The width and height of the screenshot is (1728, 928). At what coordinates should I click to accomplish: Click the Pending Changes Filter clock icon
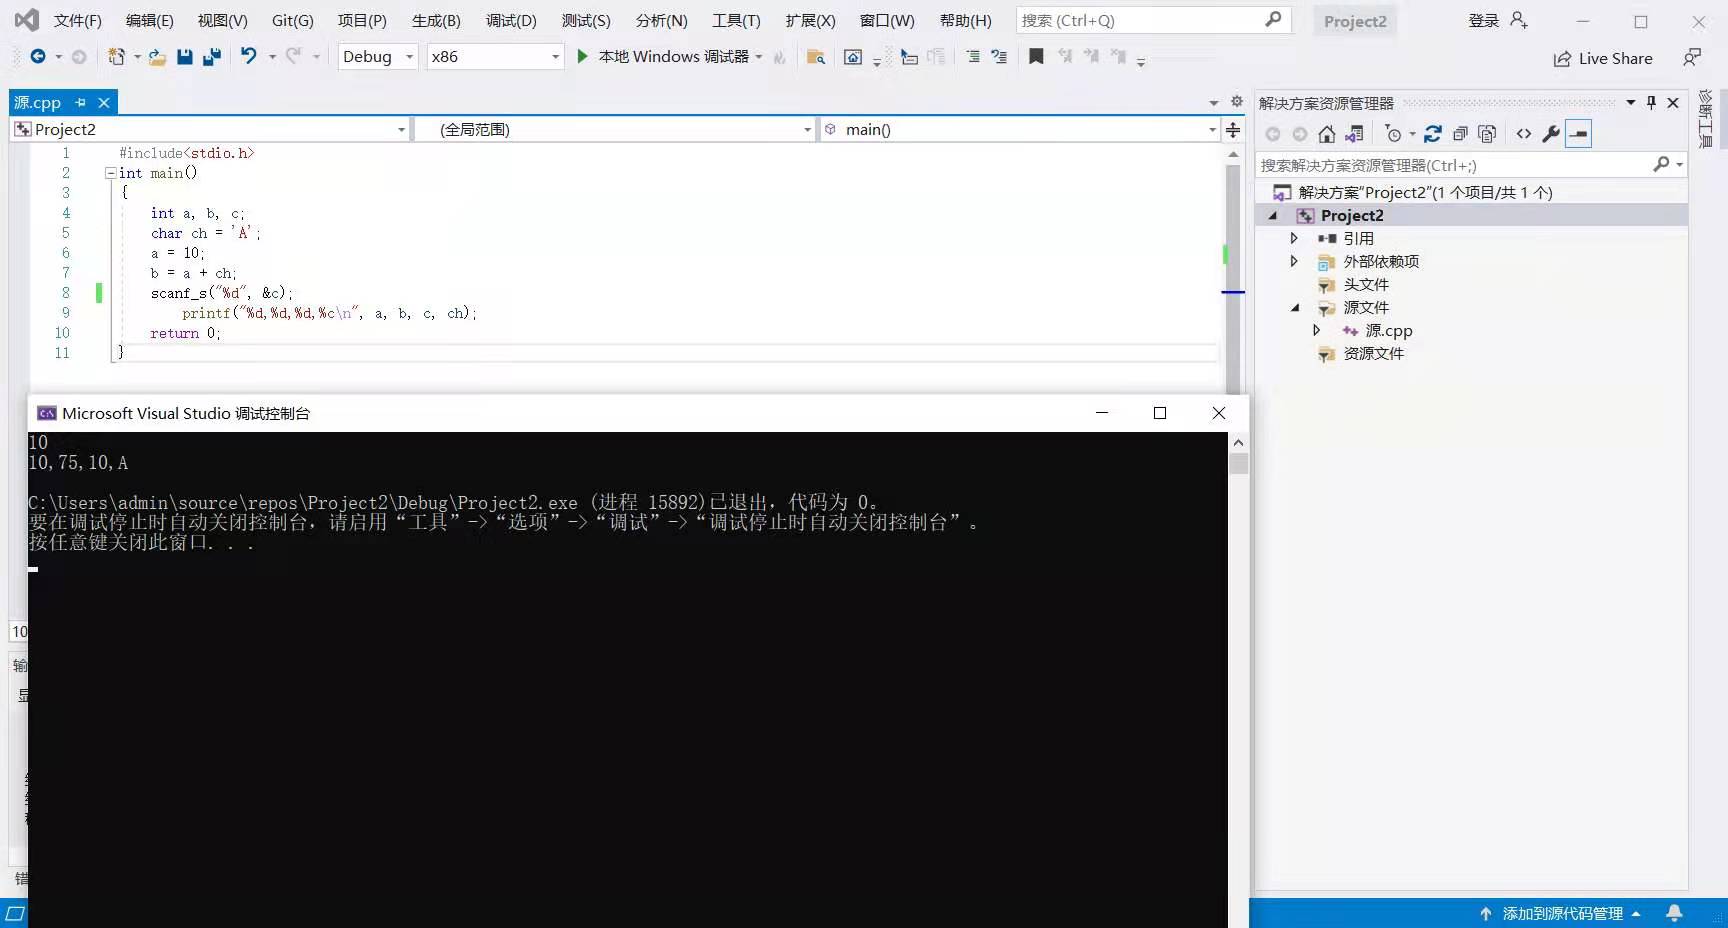click(x=1393, y=134)
